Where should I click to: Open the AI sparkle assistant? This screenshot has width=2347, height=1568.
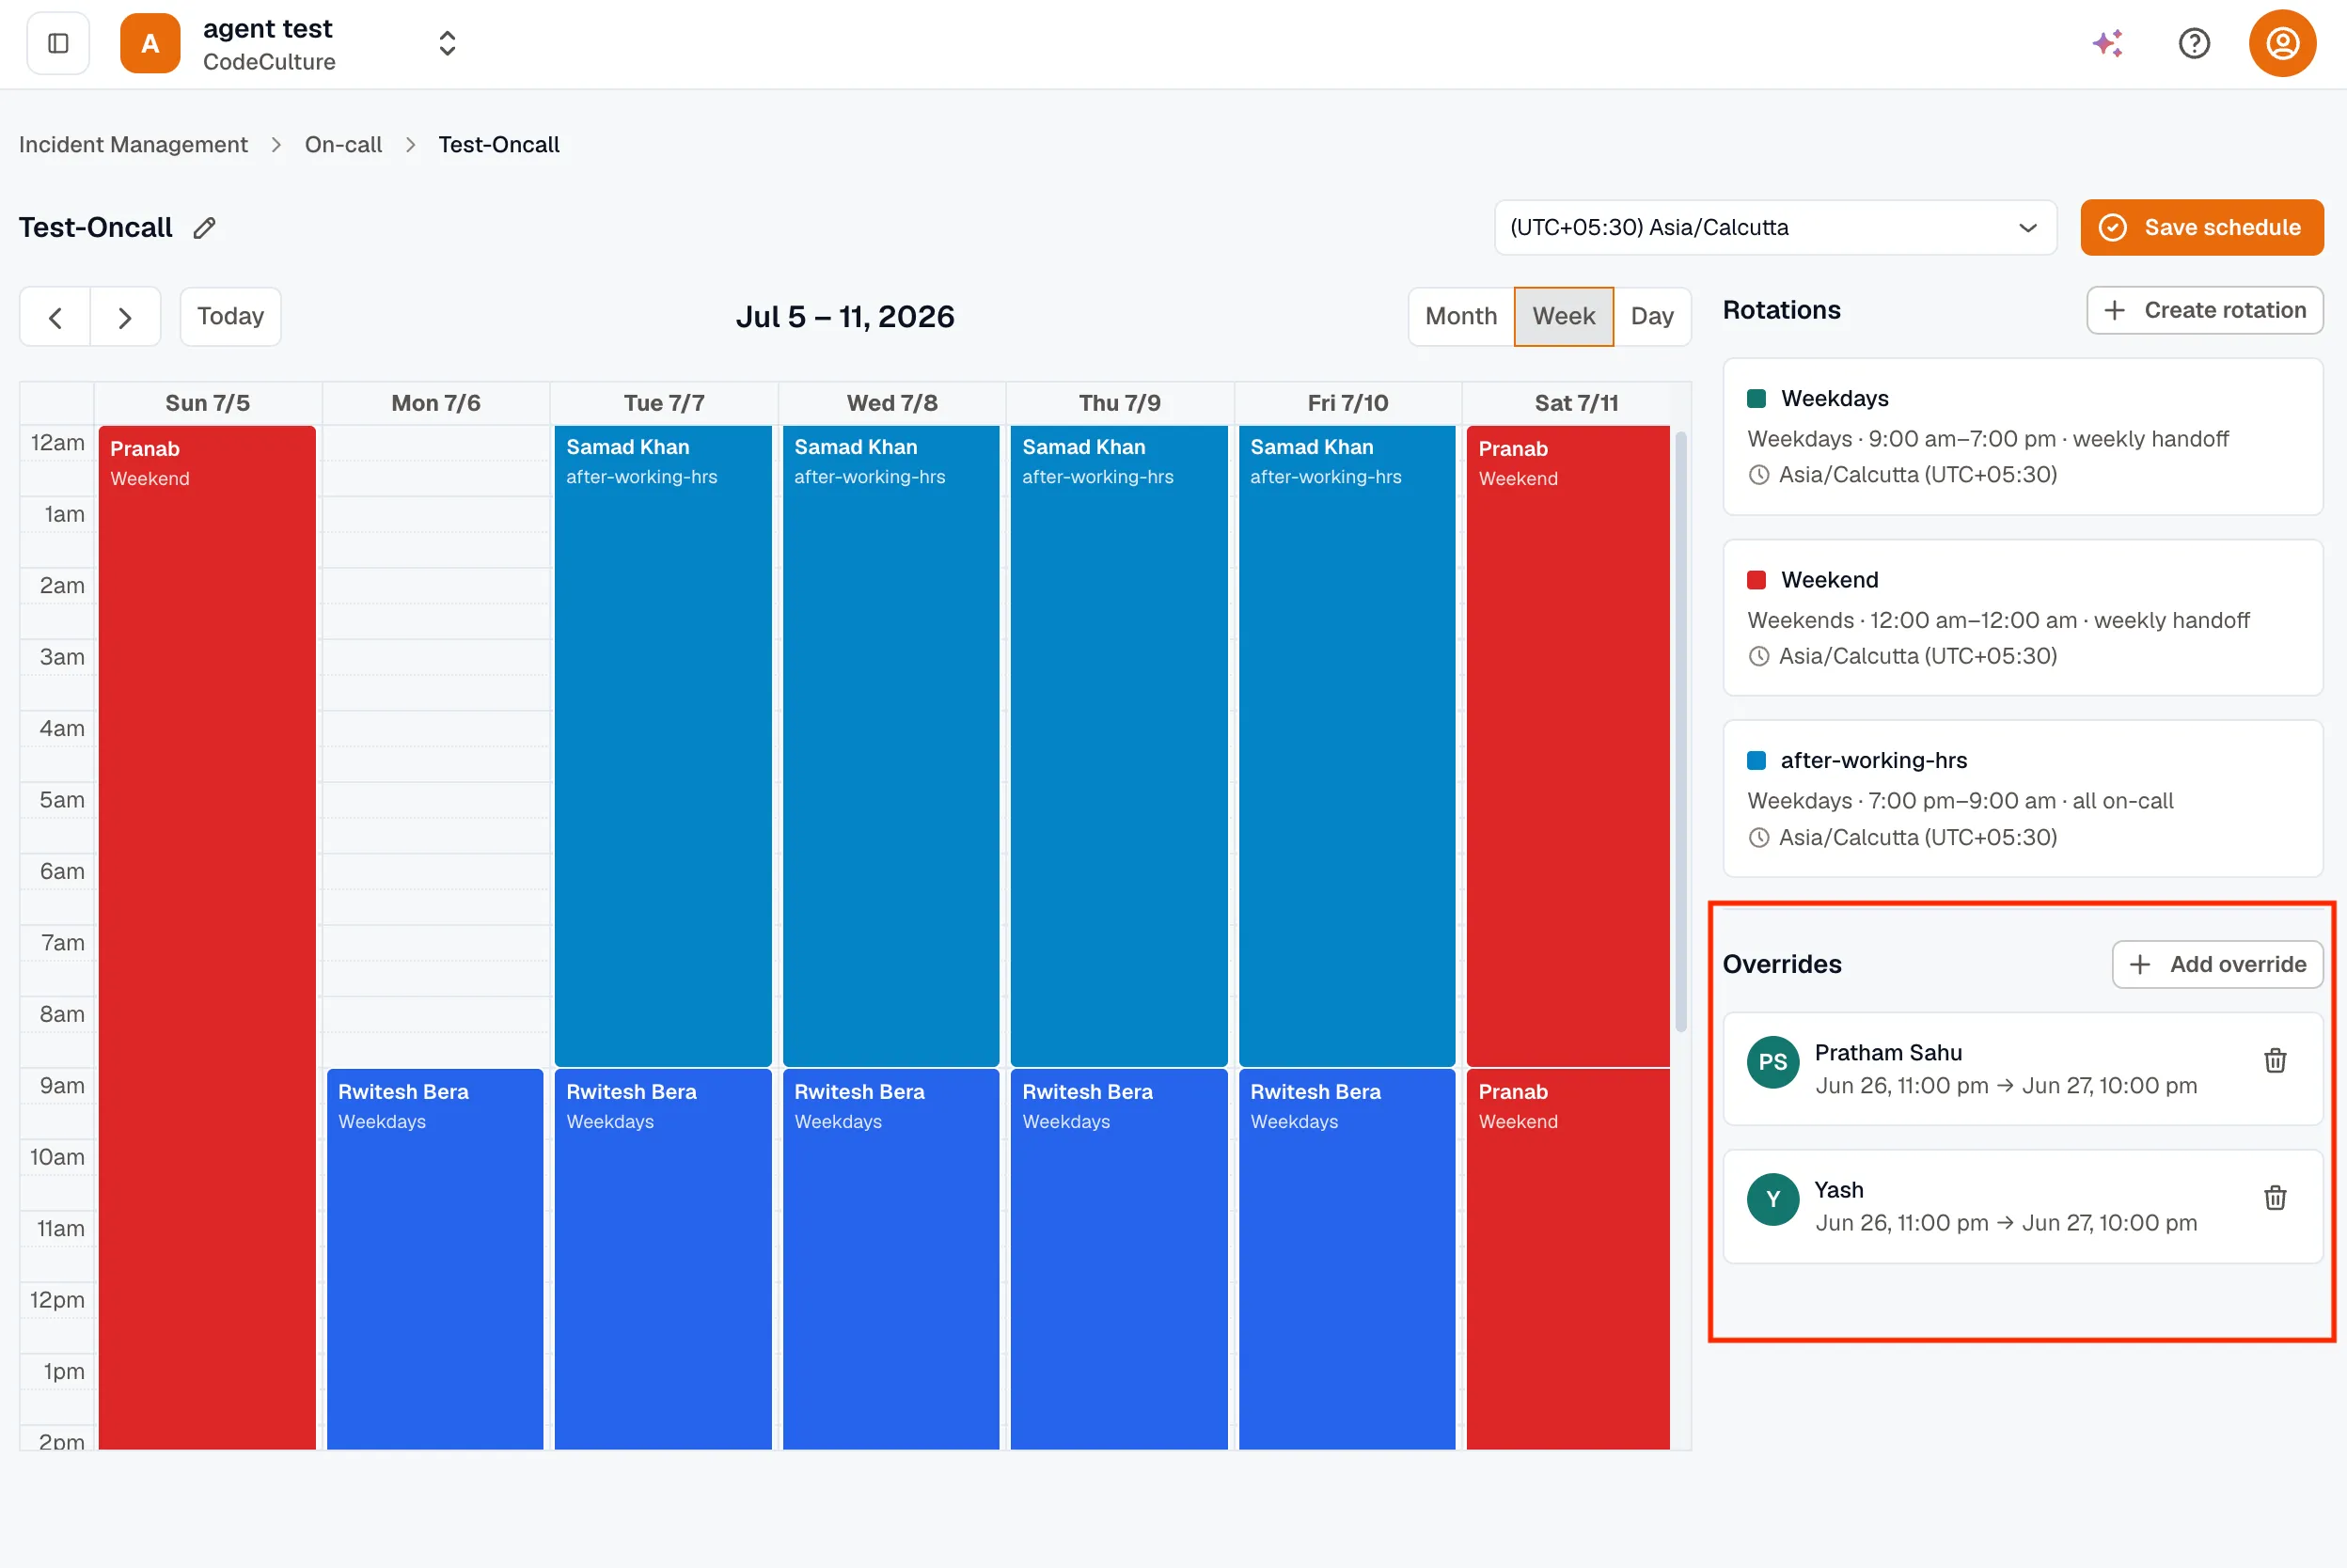(2107, 43)
